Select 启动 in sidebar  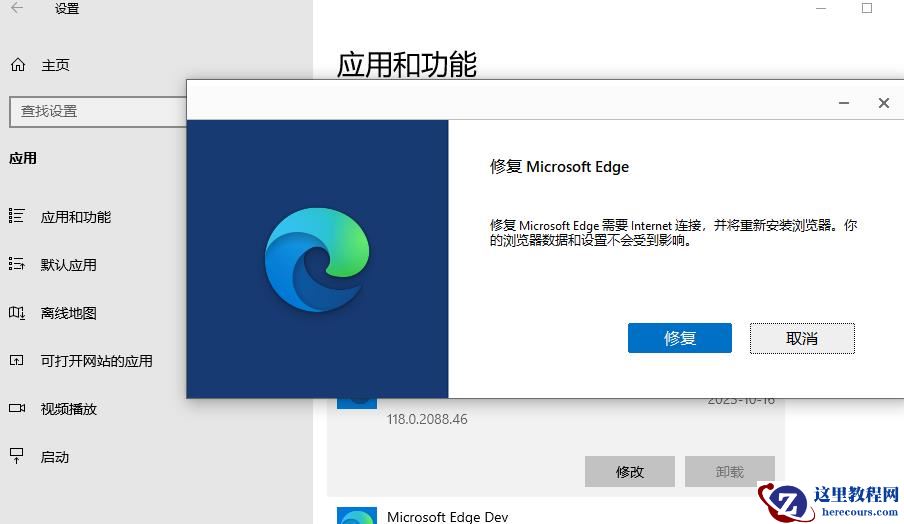[x=55, y=457]
